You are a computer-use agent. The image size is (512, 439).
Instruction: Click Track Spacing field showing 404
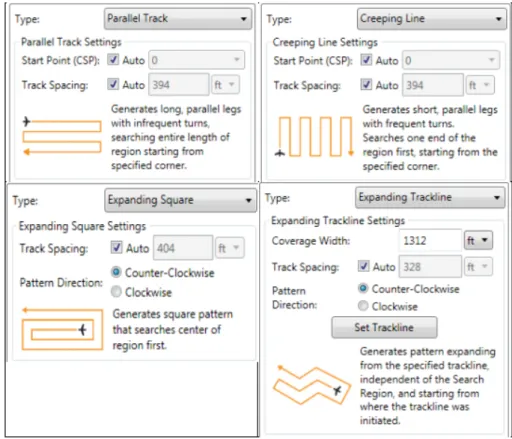point(183,248)
